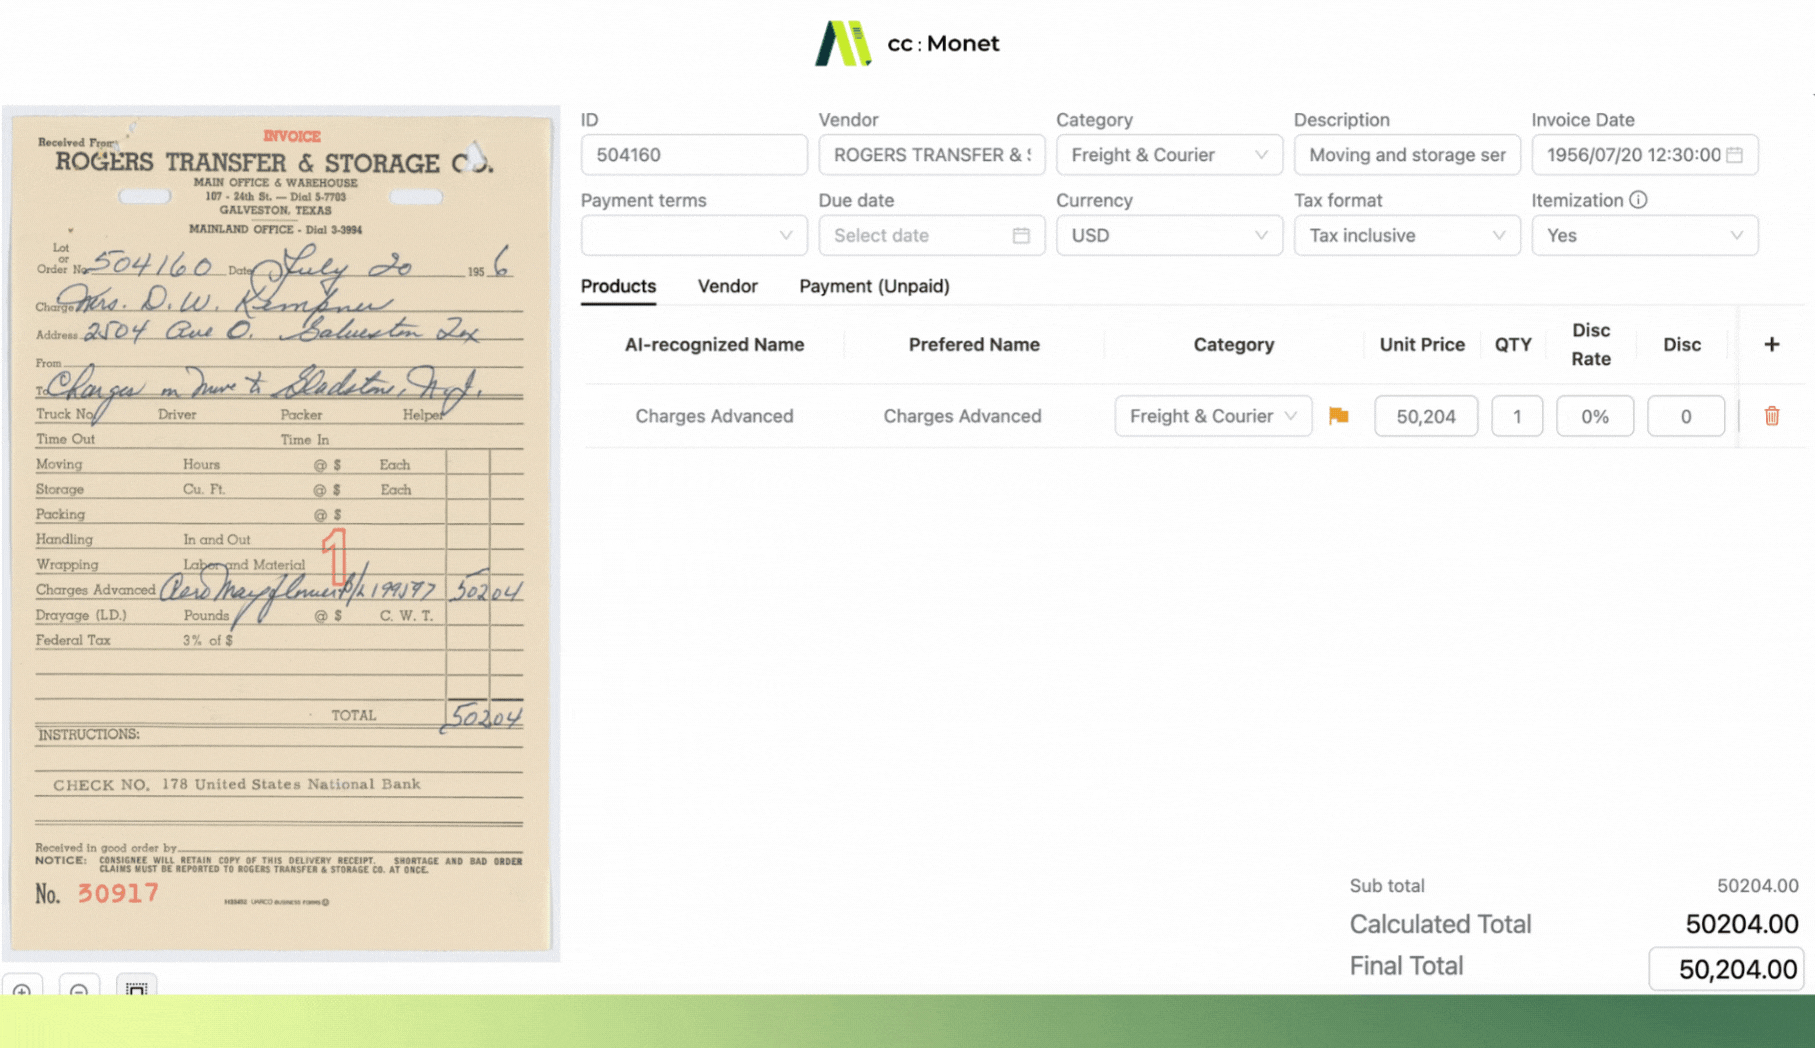Click the QTY field showing 1
The image size is (1815, 1048).
(x=1516, y=416)
